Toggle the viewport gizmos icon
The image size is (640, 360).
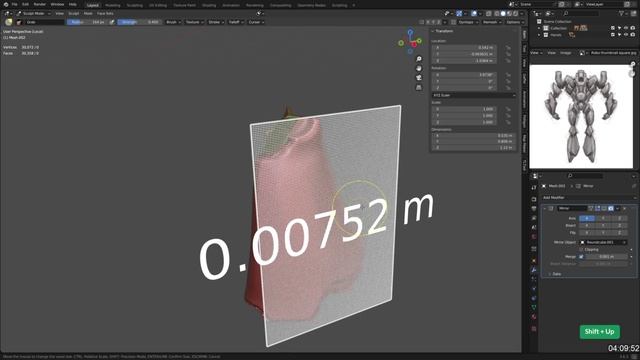459,13
